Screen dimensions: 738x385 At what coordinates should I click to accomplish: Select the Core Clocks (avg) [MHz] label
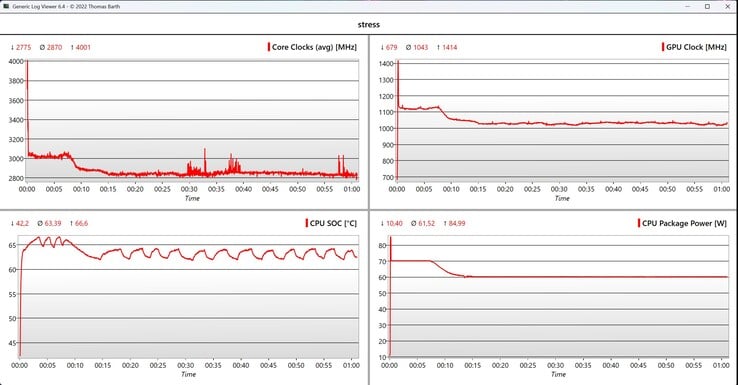[x=314, y=47]
